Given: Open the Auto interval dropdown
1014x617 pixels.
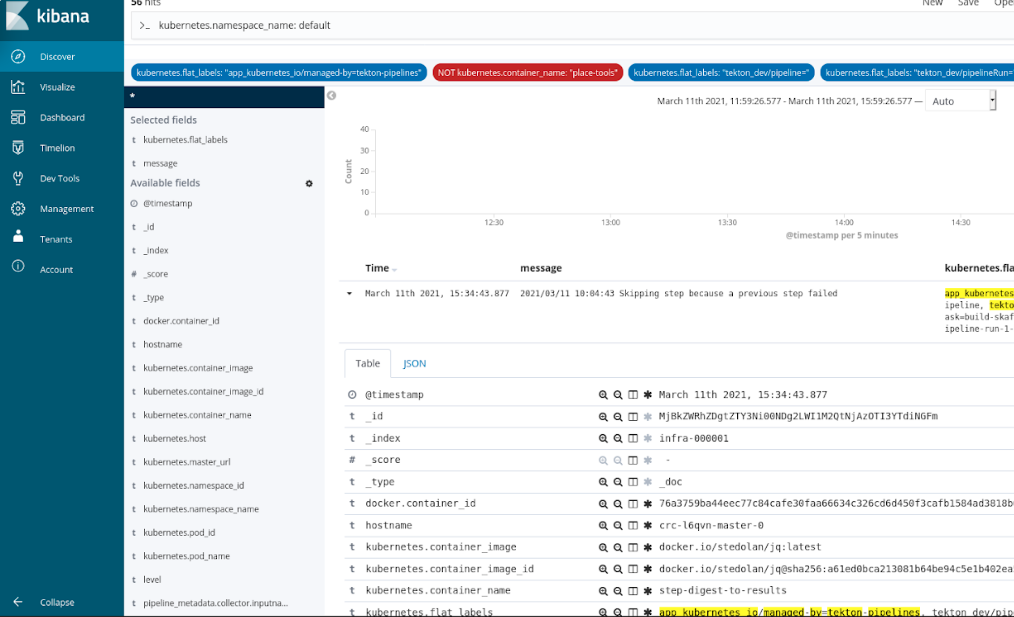Looking at the screenshot, I should (x=962, y=101).
